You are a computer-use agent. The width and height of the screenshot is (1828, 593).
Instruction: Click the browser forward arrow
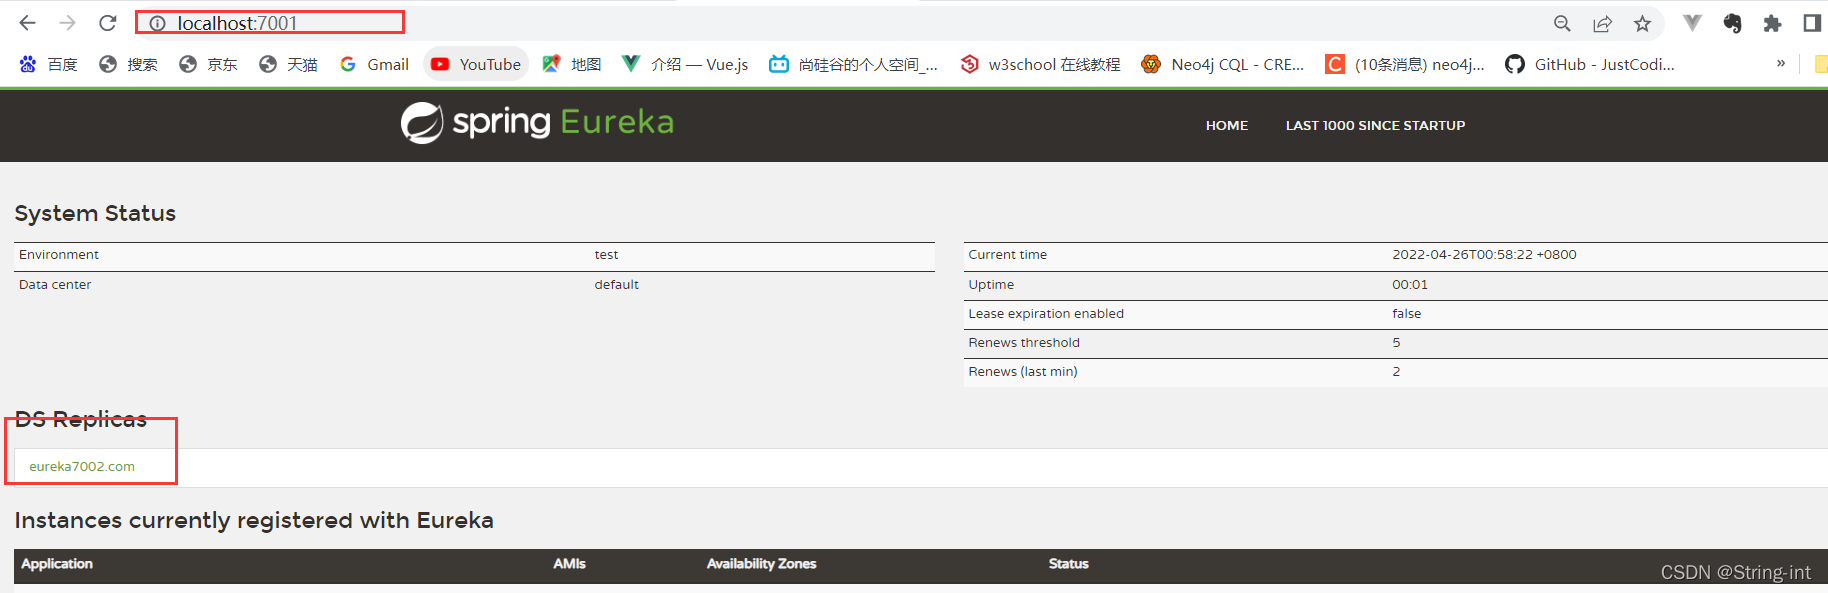(67, 23)
